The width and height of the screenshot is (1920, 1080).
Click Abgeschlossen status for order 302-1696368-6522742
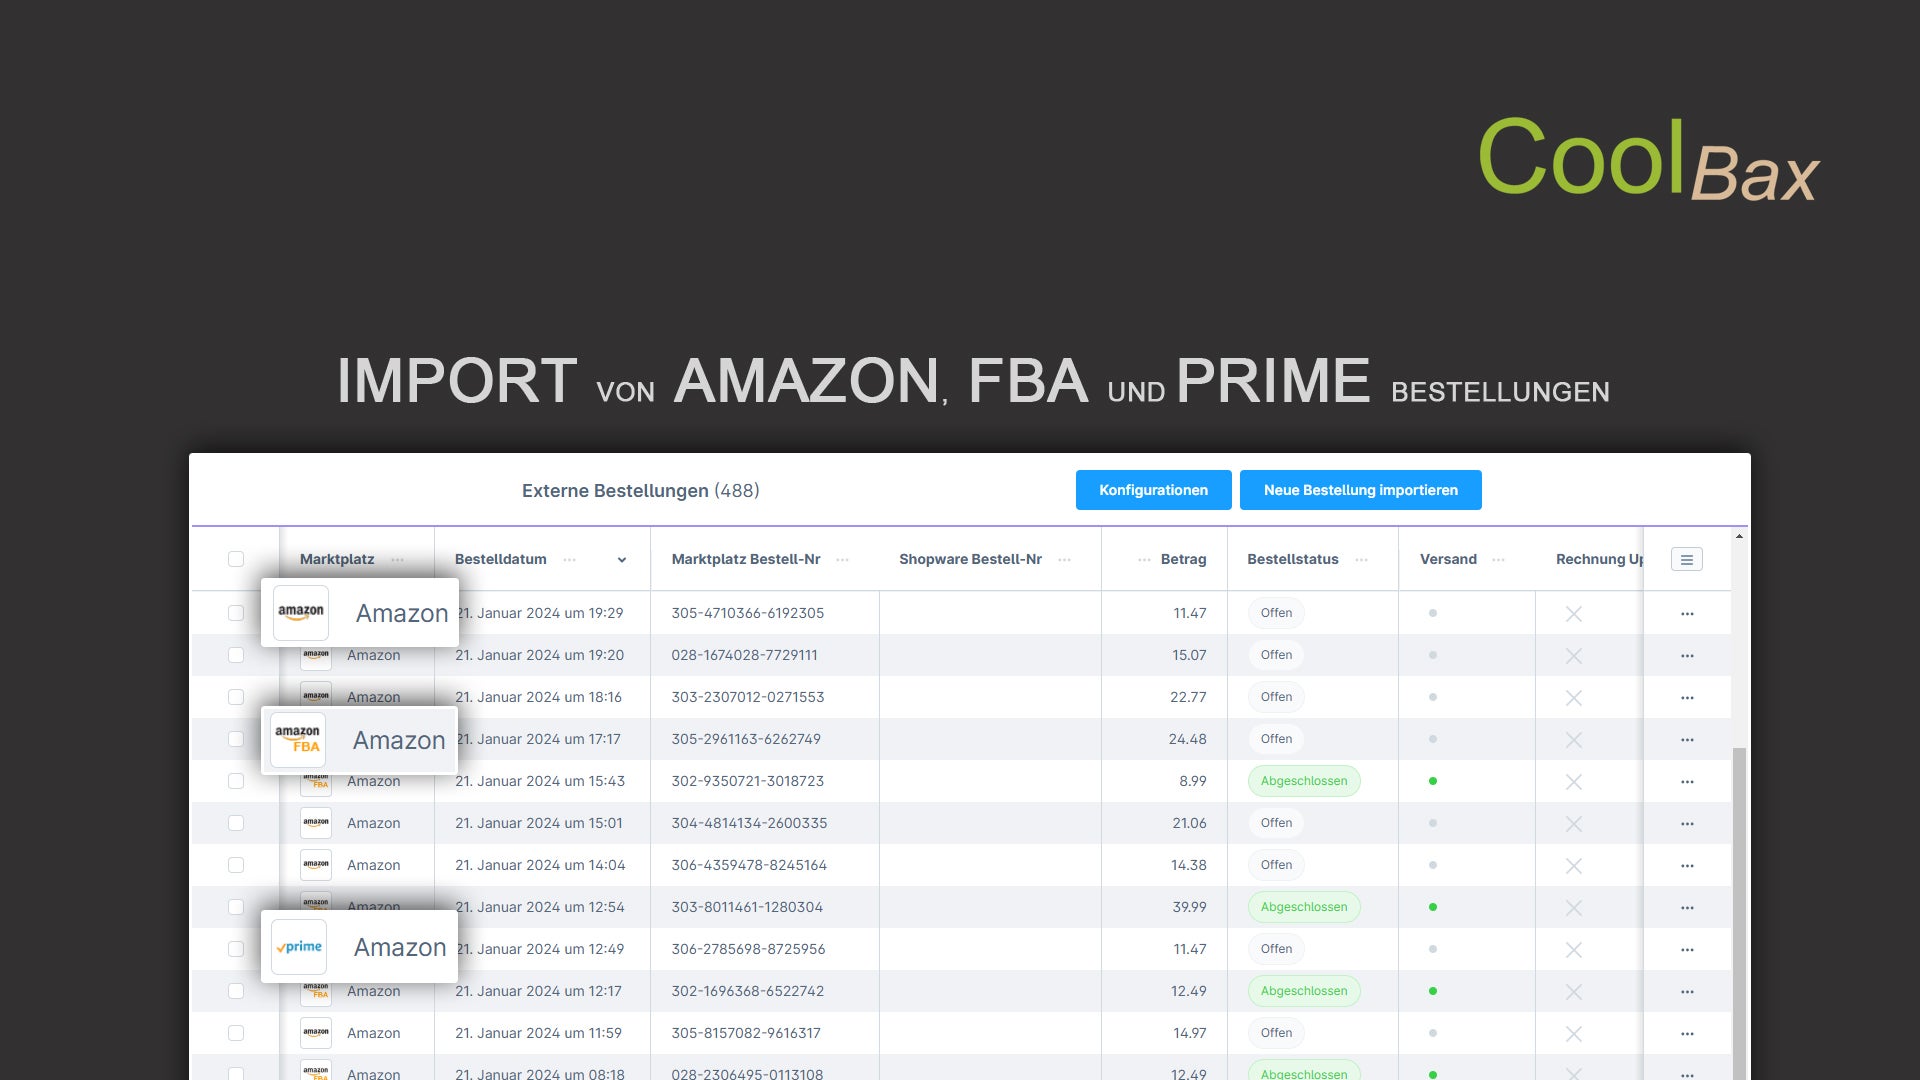pos(1304,991)
